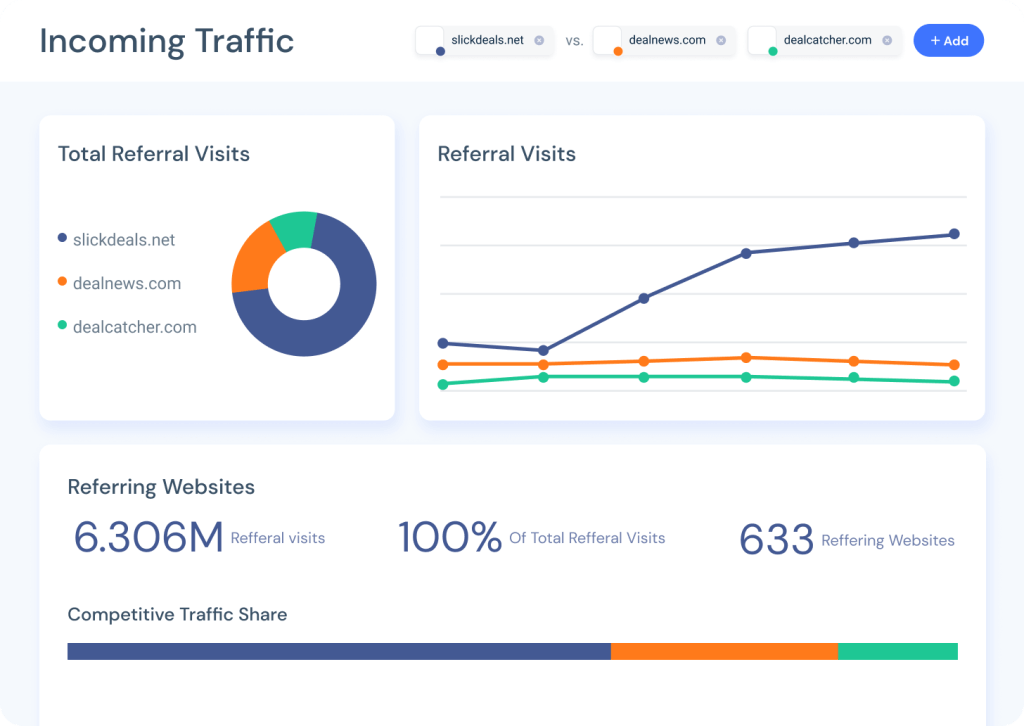Click the leftmost orange point on the line chart

443,364
